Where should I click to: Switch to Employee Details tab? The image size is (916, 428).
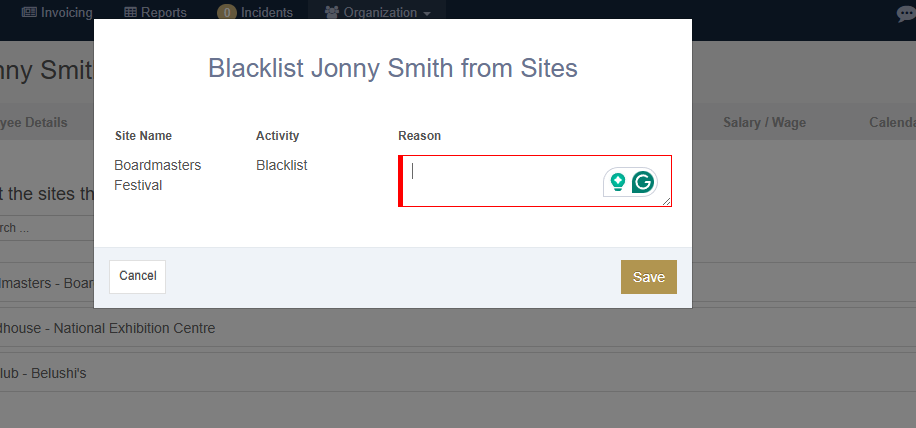[34, 123]
